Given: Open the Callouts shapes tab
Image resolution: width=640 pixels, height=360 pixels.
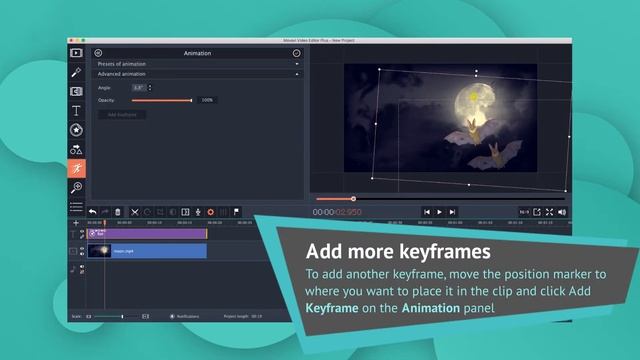Looking at the screenshot, I should click(76, 149).
